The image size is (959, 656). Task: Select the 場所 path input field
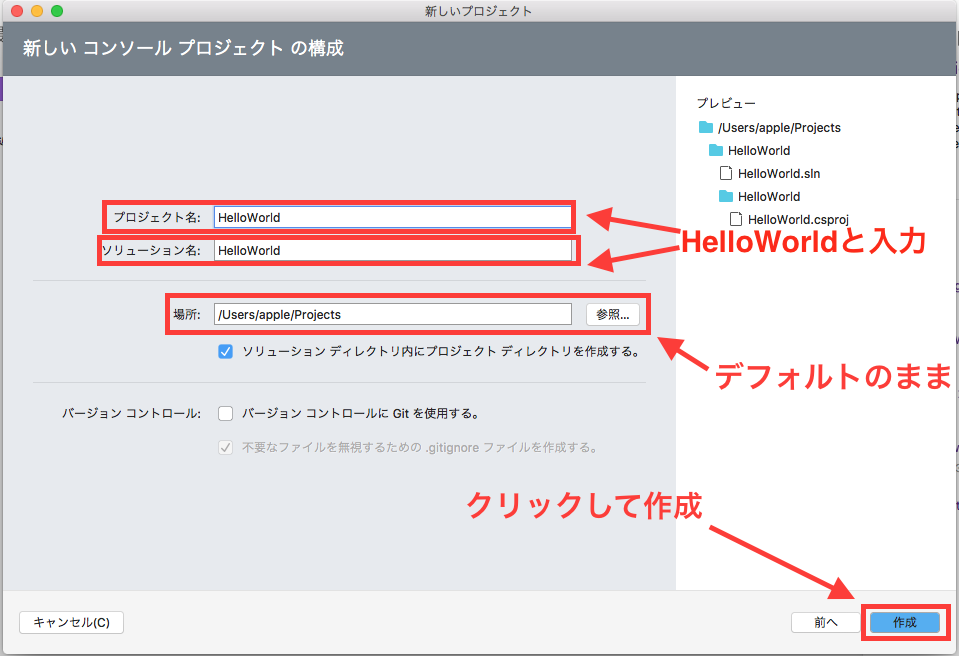(x=392, y=314)
